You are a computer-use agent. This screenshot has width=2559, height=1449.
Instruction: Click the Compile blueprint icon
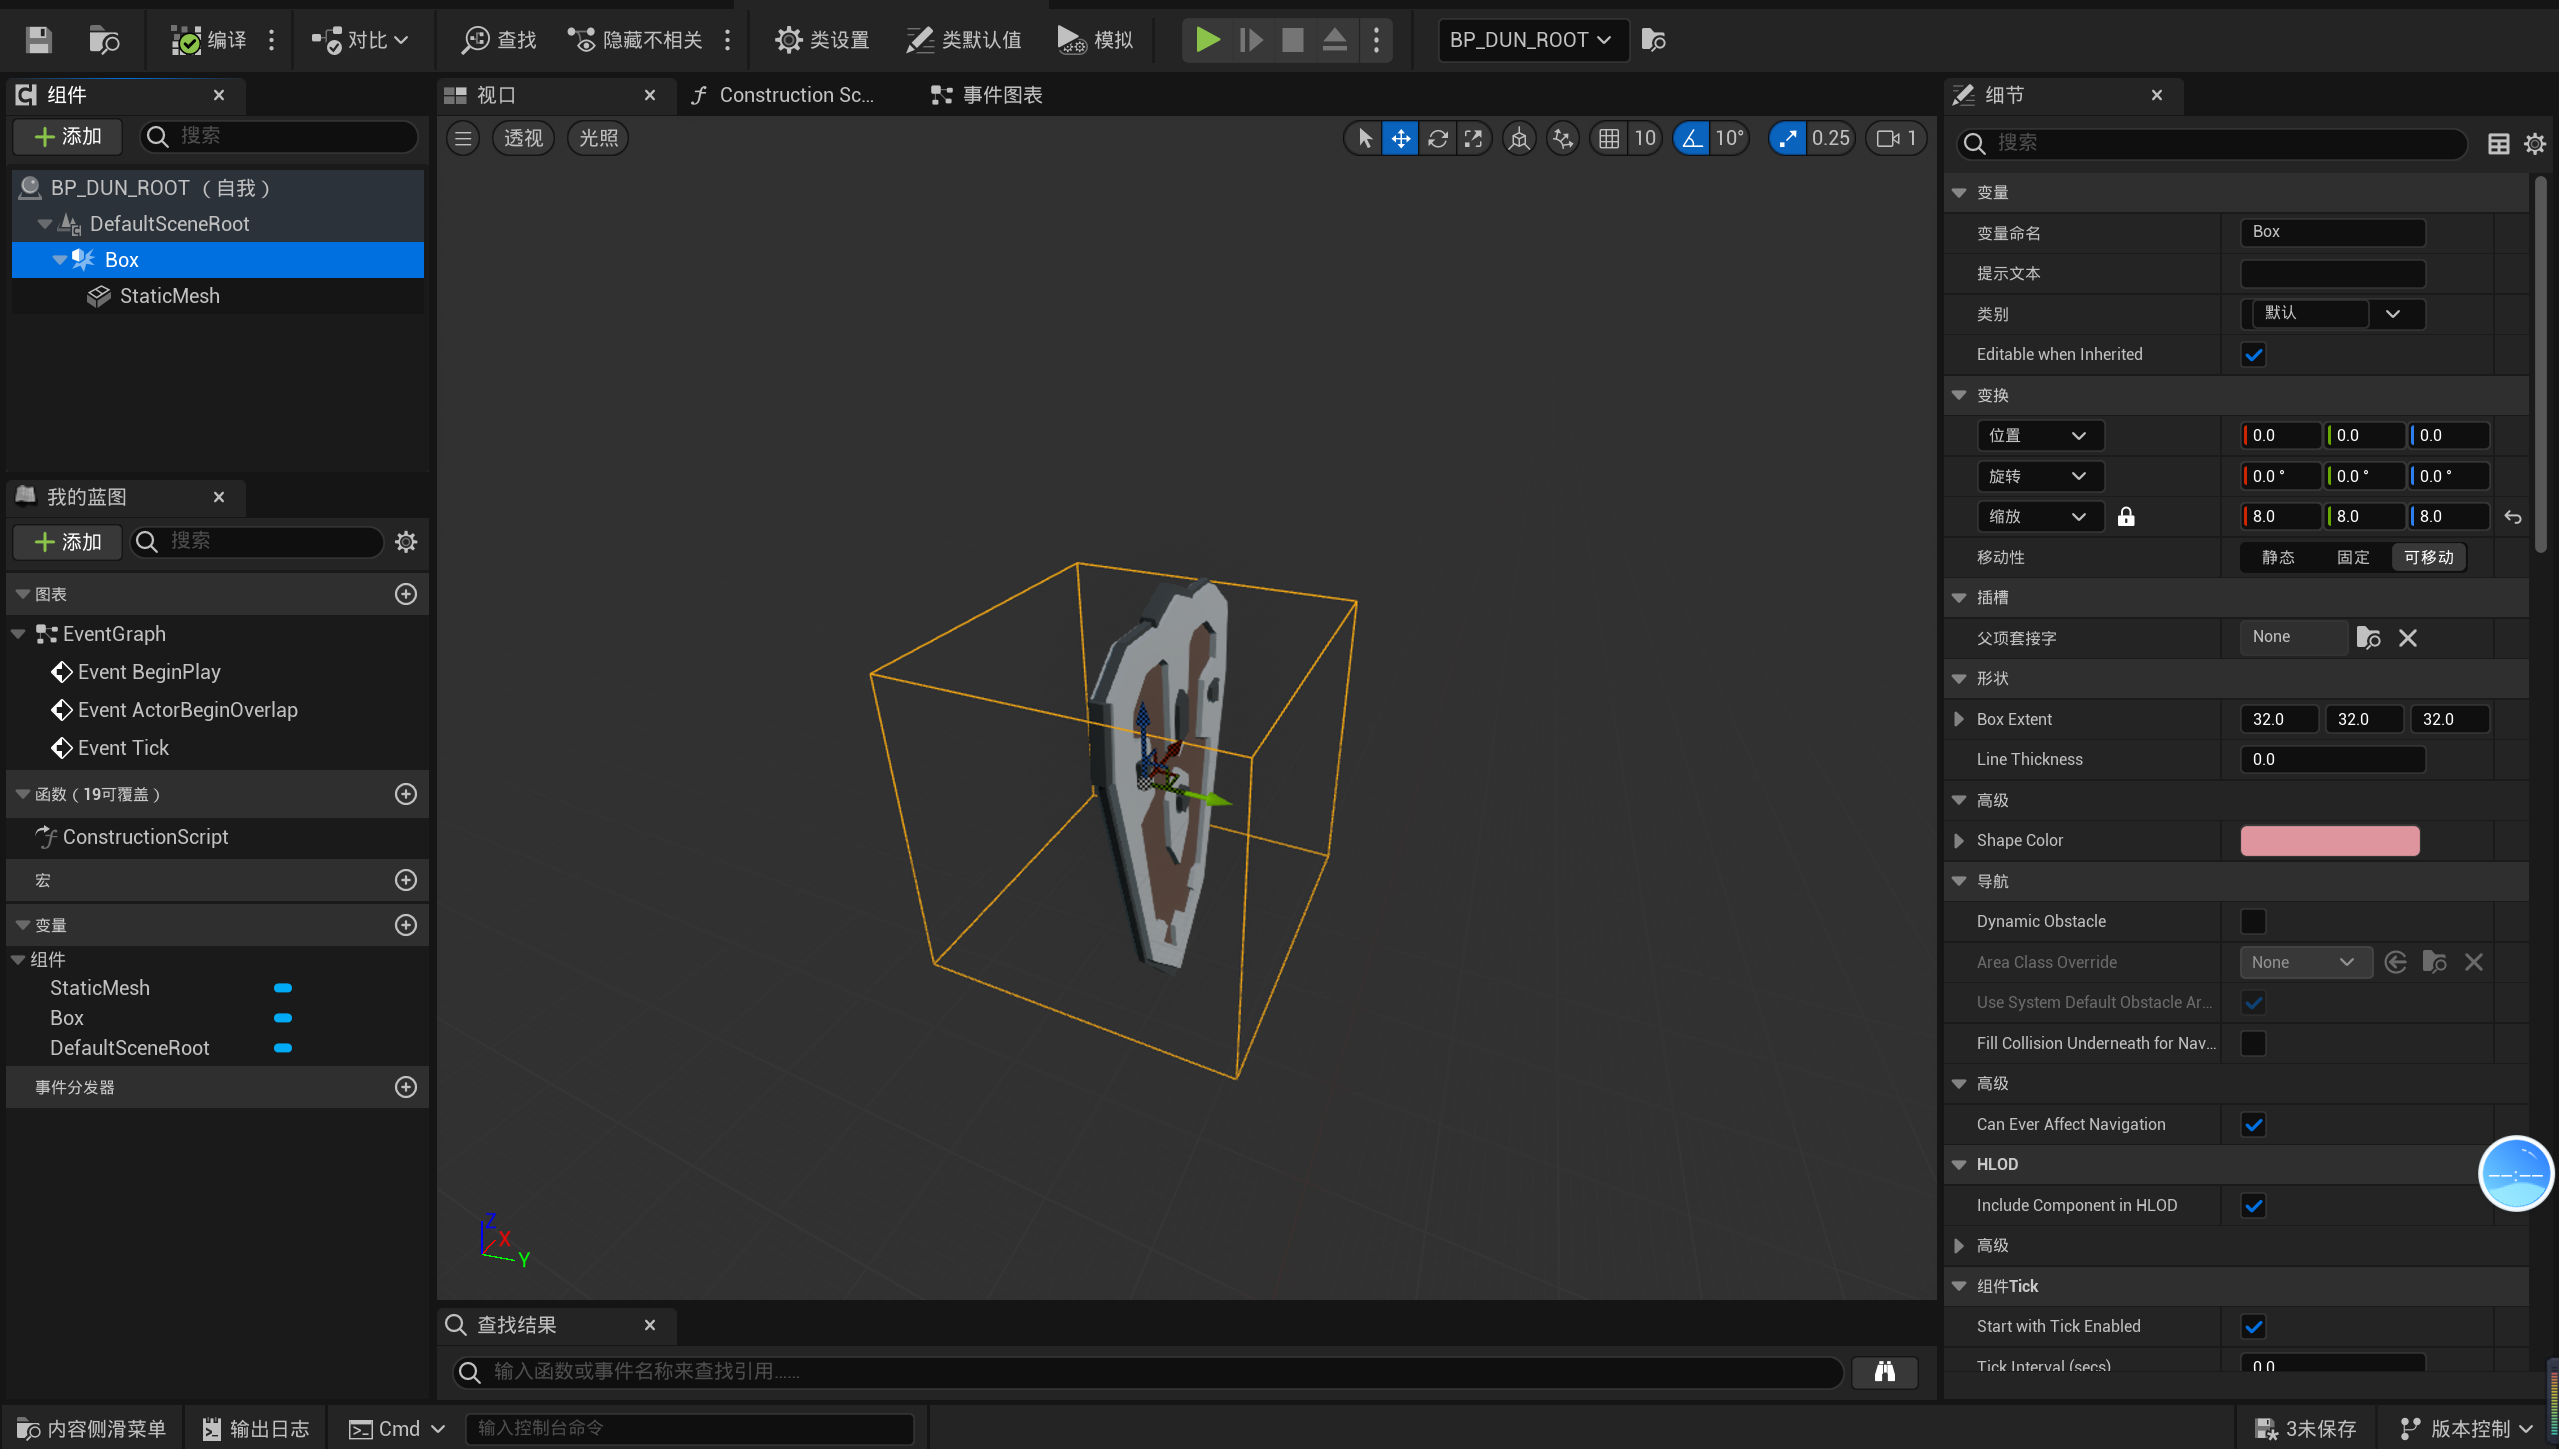tap(186, 40)
